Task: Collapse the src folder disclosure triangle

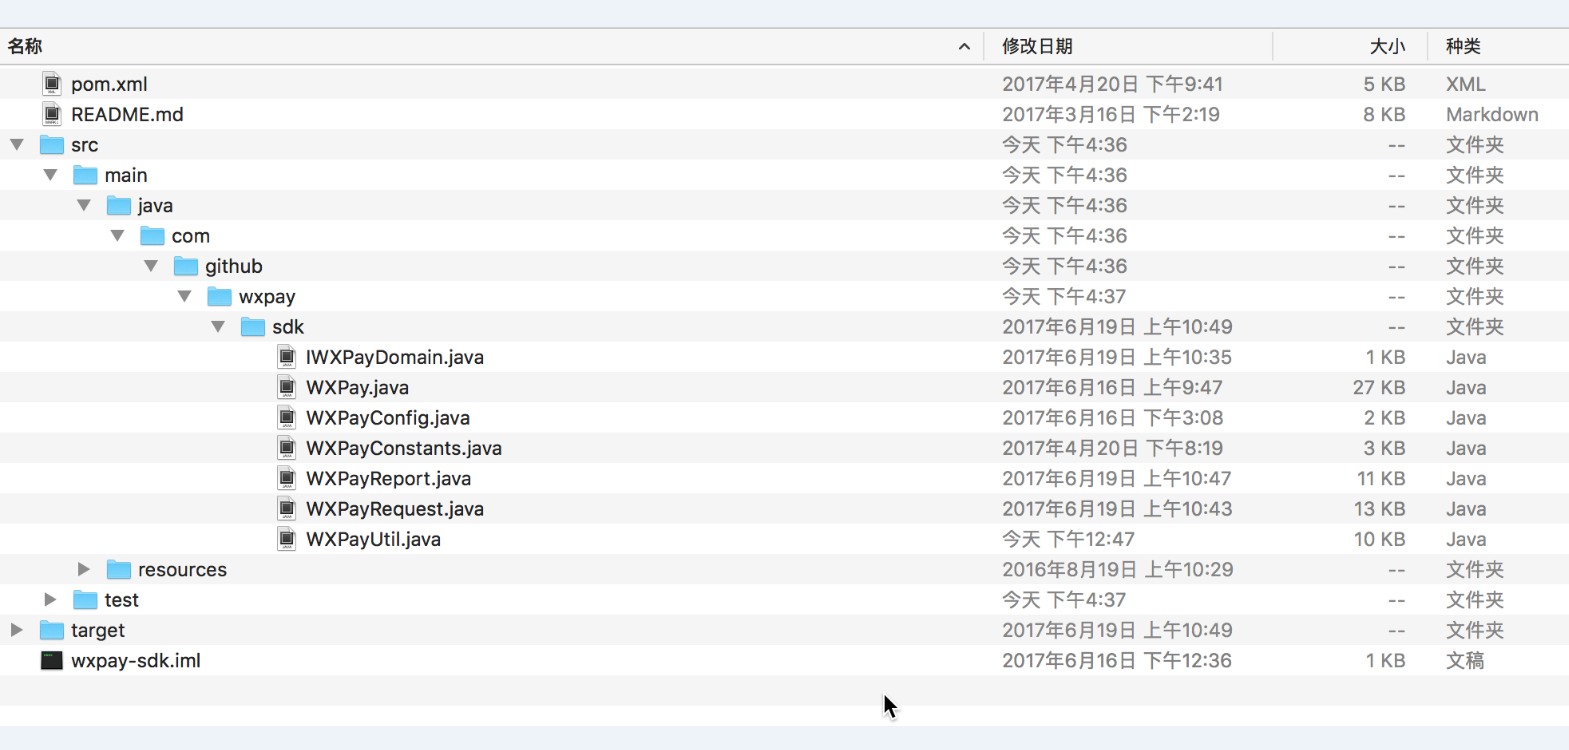Action: 17,145
